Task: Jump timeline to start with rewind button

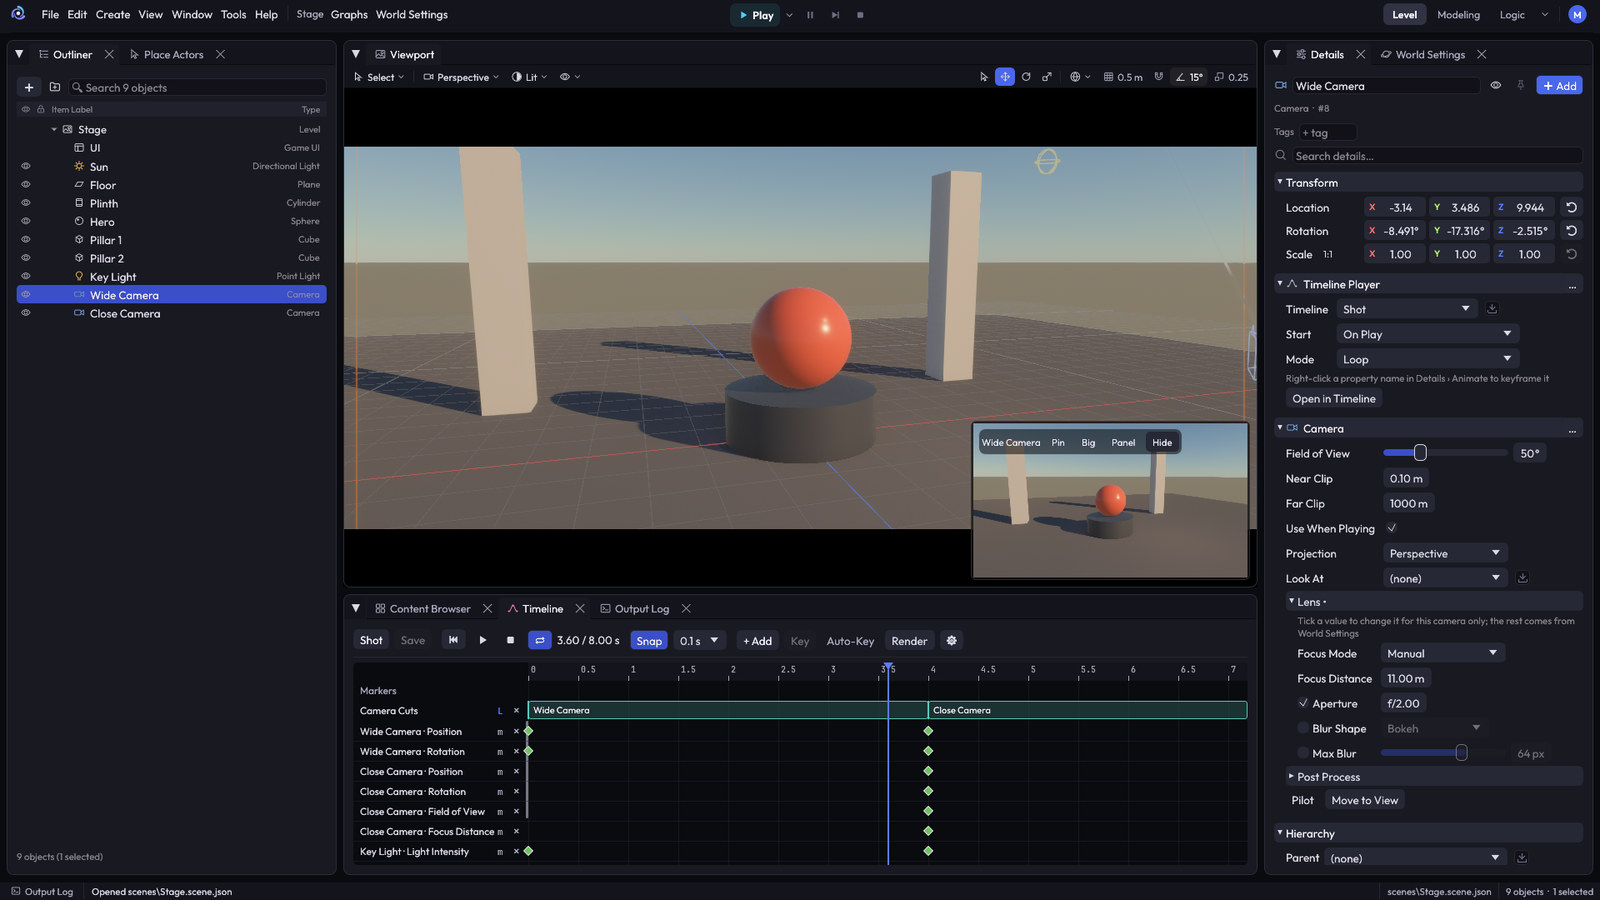Action: point(453,640)
